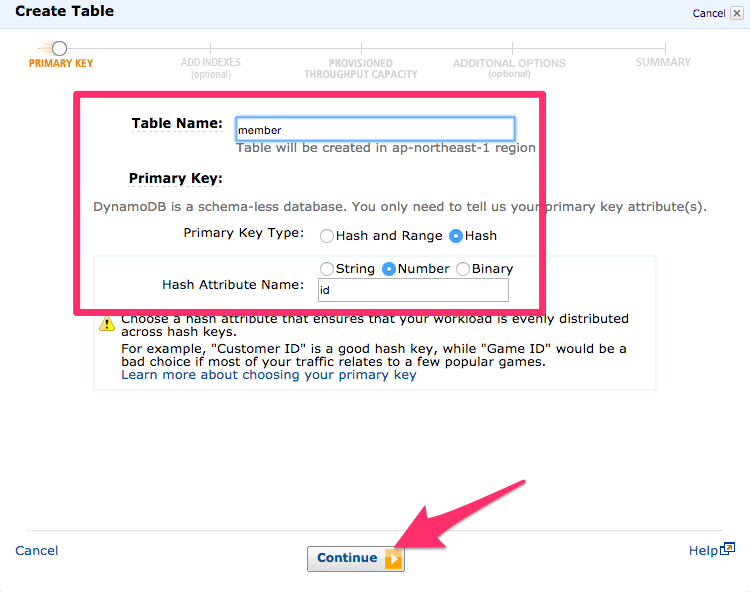
Task: Click the orange arrow on Continue button
Action: [x=393, y=559]
